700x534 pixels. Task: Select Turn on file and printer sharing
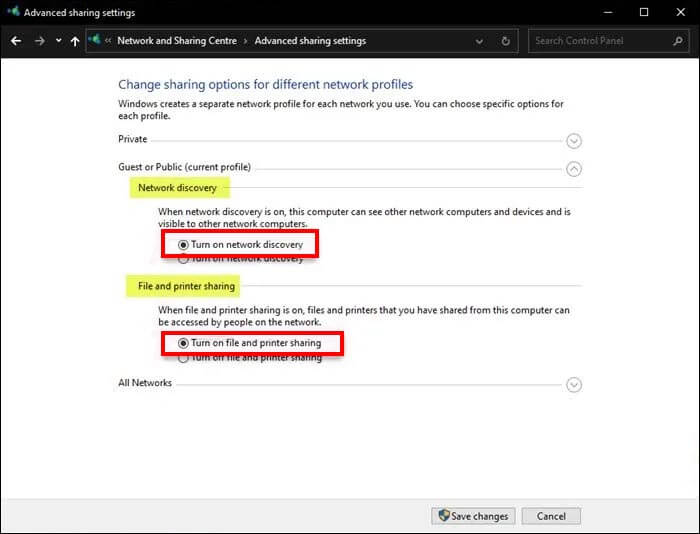250,343
